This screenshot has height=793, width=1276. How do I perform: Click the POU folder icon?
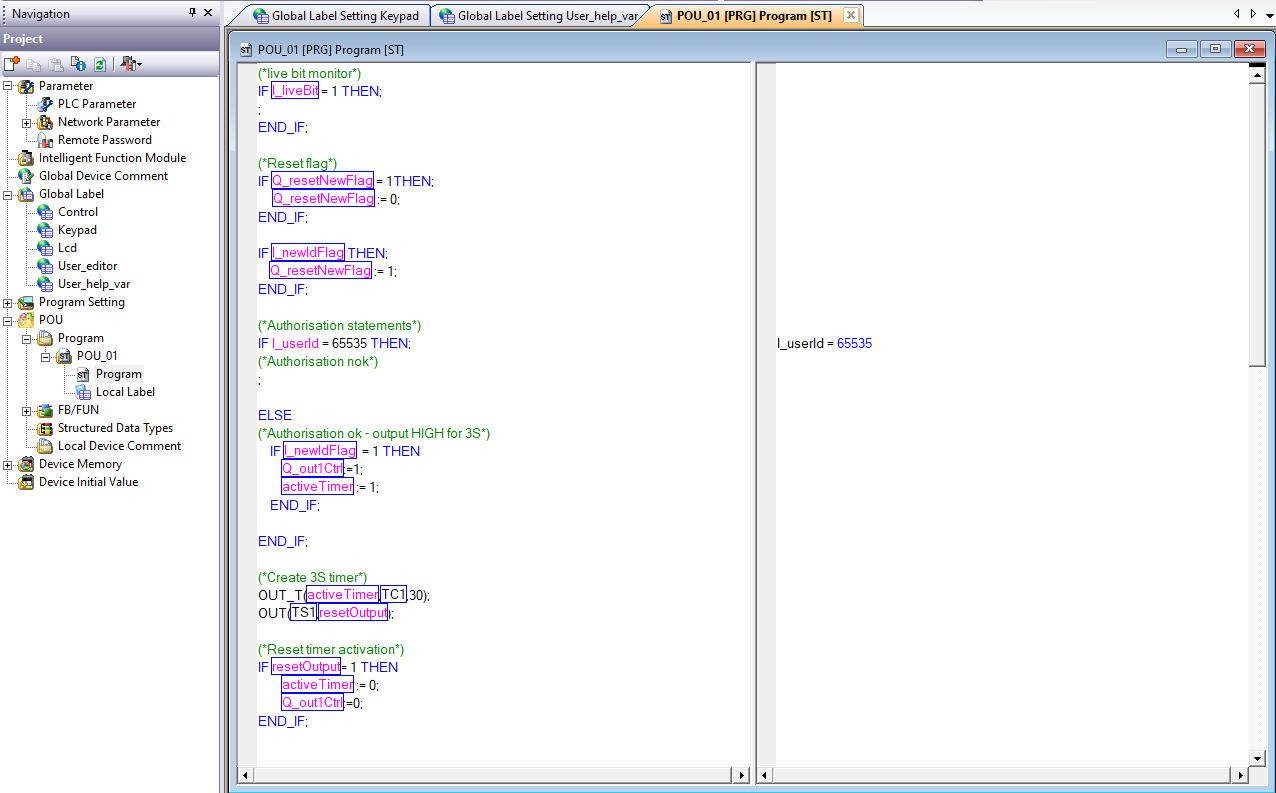coord(26,320)
